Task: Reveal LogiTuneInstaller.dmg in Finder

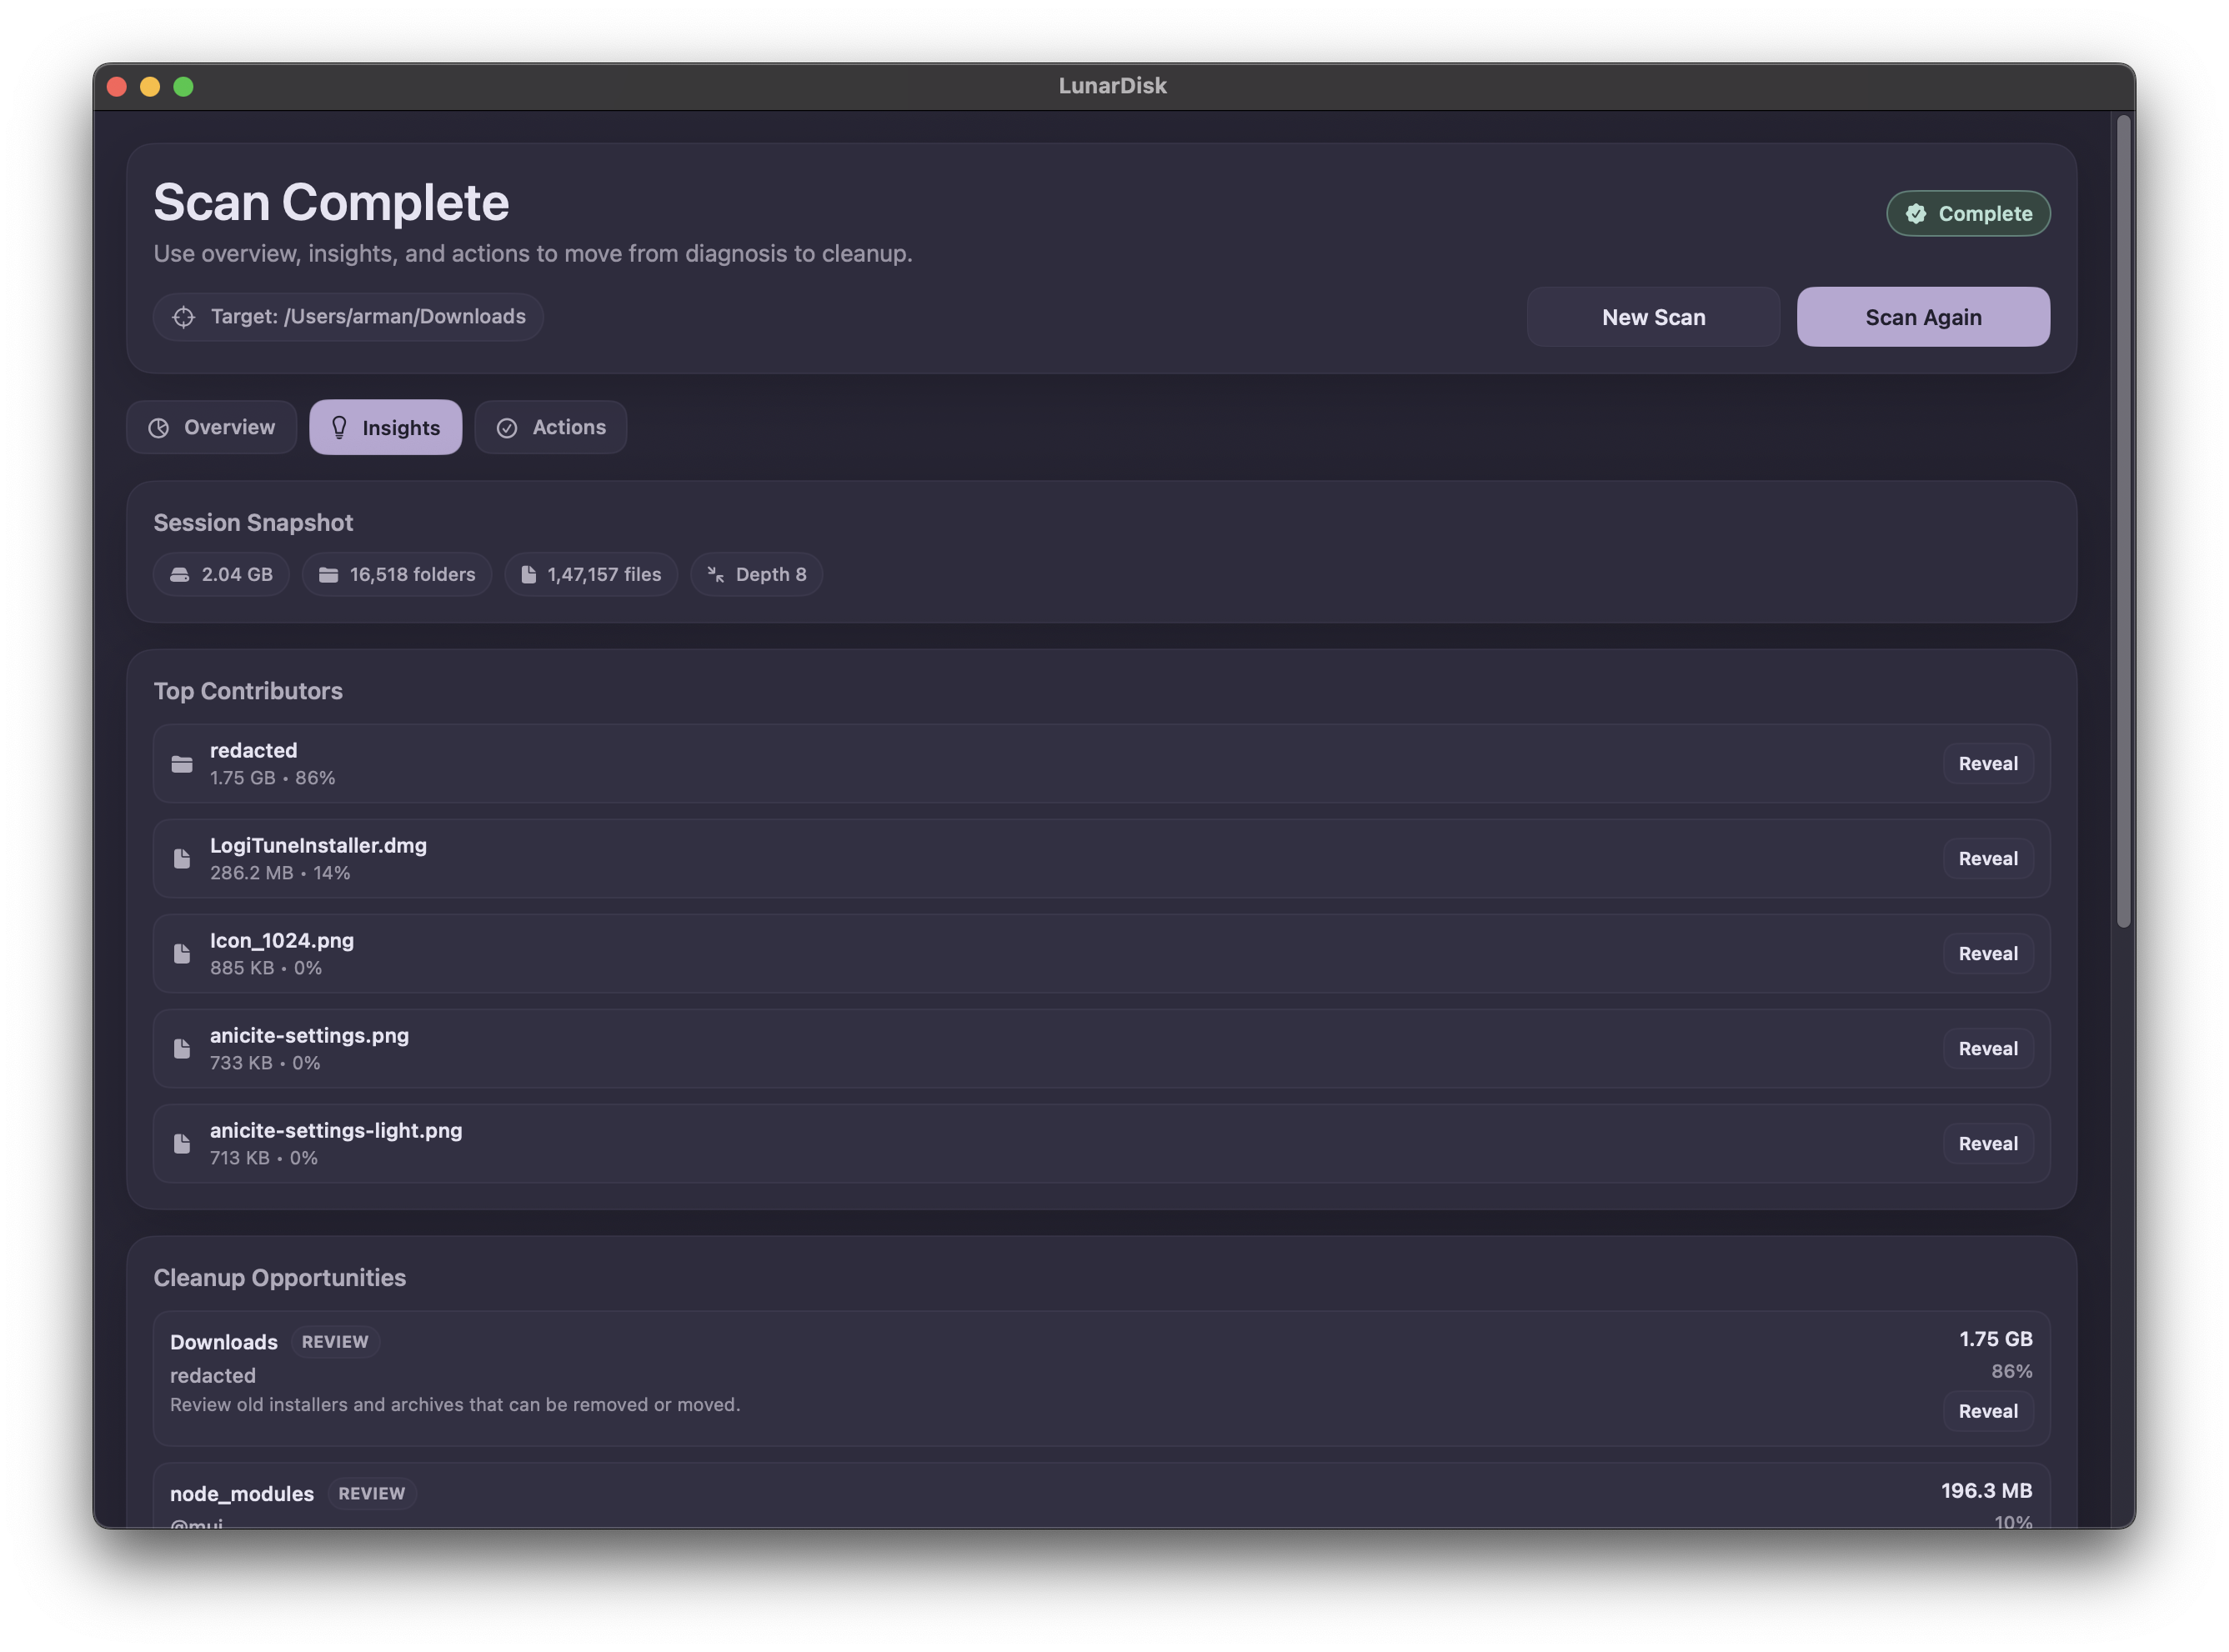Action: tap(1988, 858)
